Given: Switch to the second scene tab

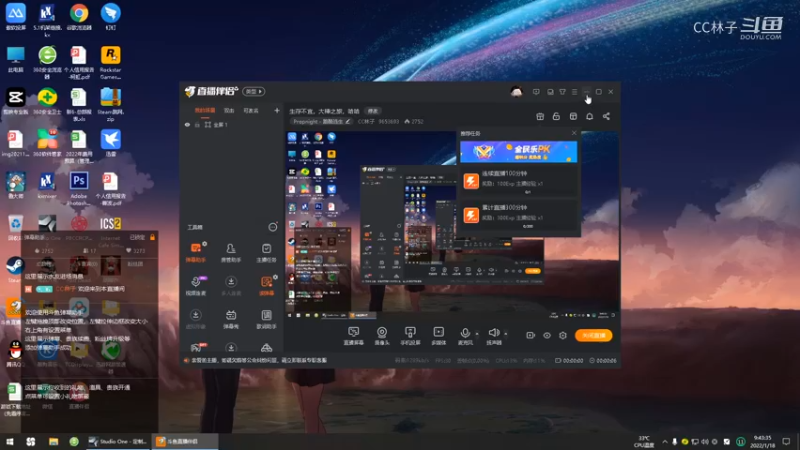Looking at the screenshot, I should 229,110.
